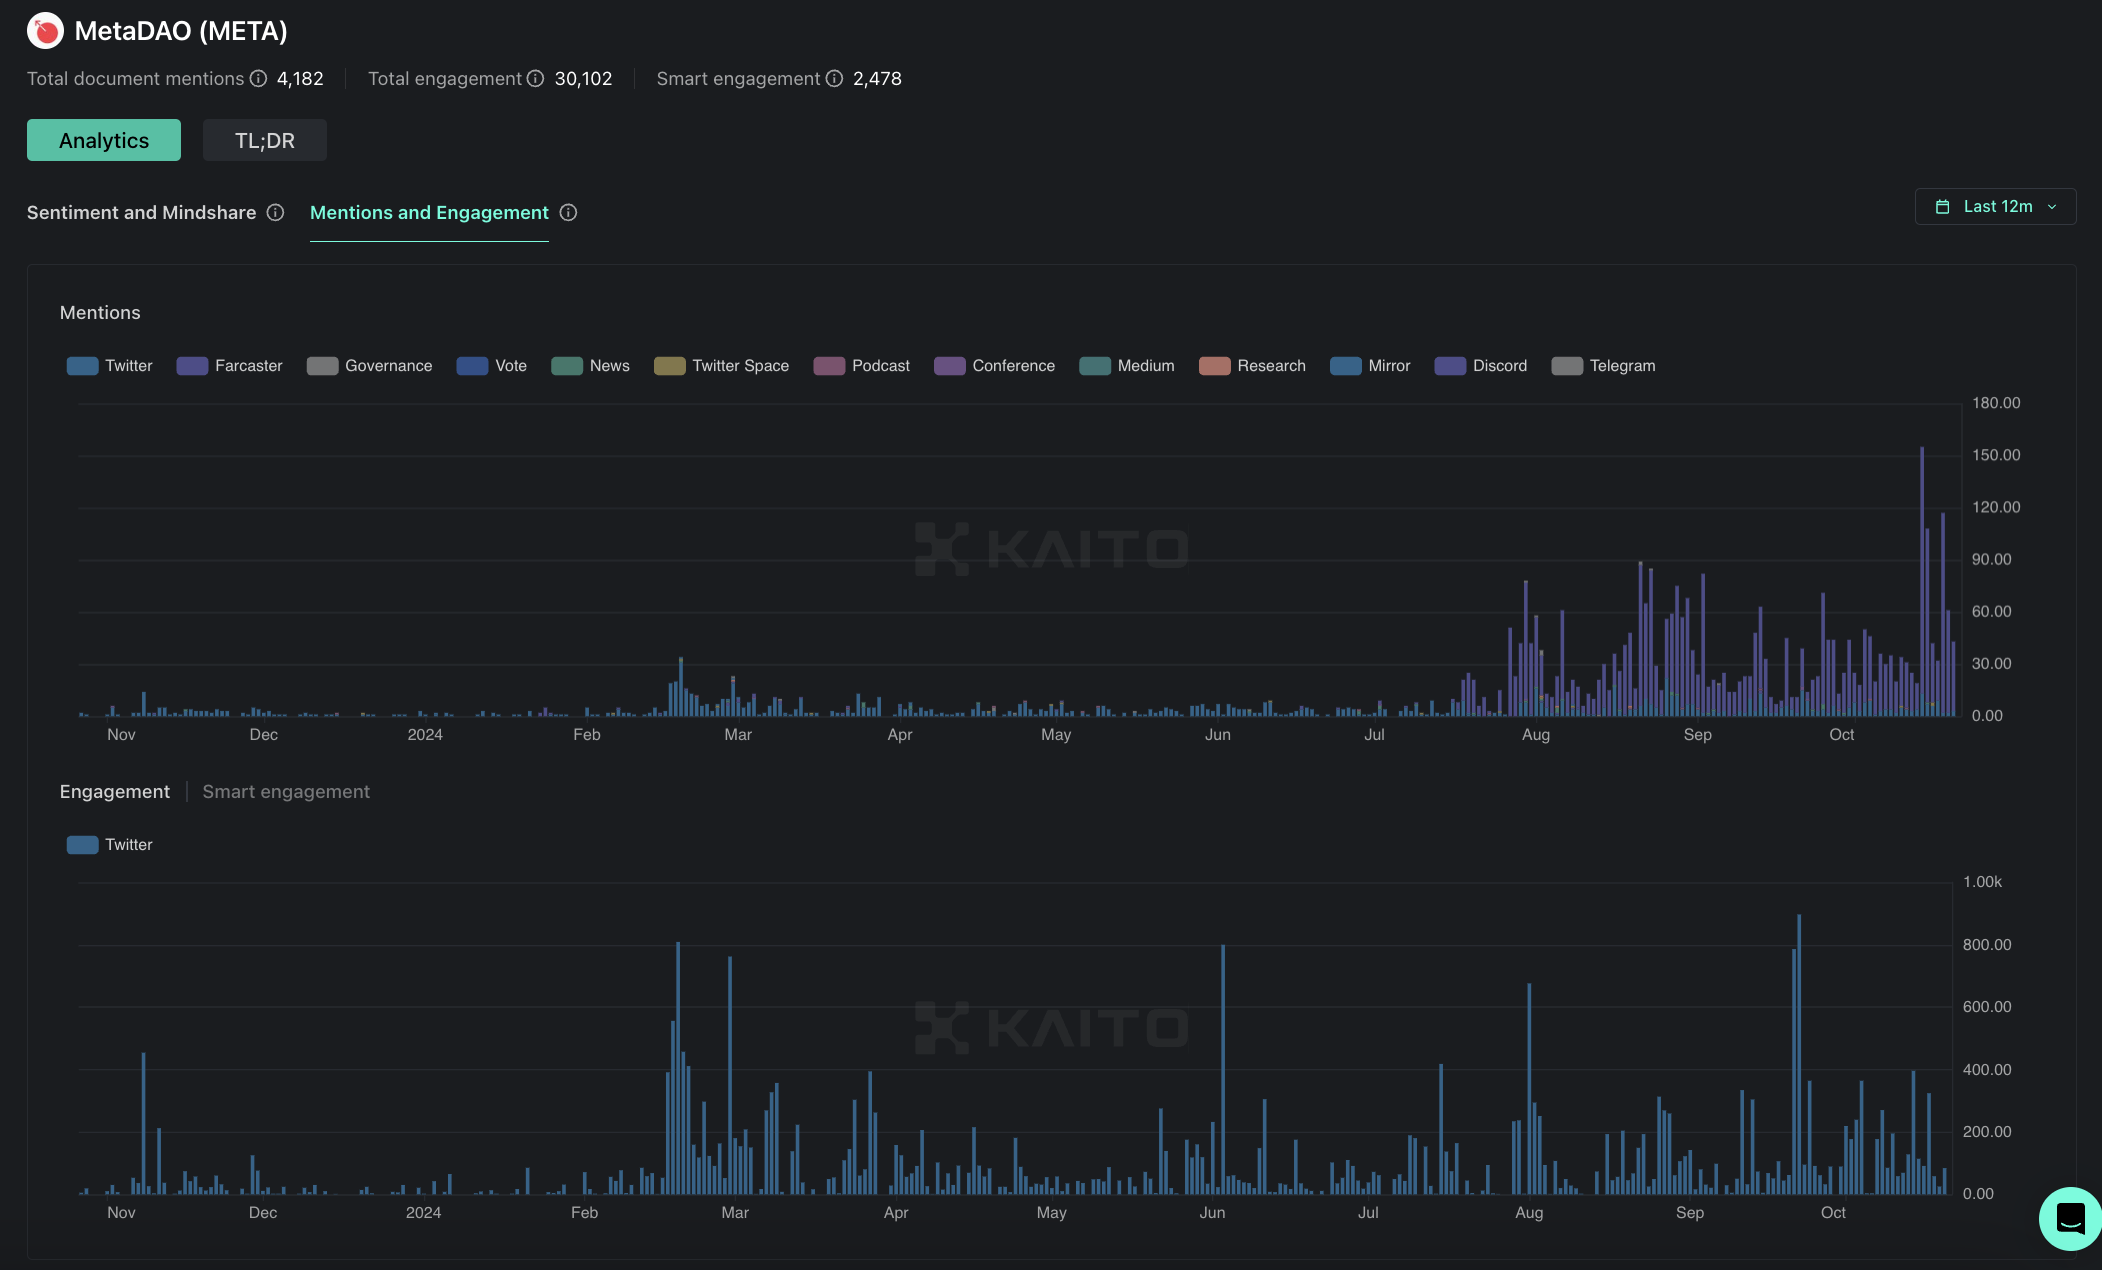Open info icon next to Total document mentions
2102x1270 pixels.
259,79
